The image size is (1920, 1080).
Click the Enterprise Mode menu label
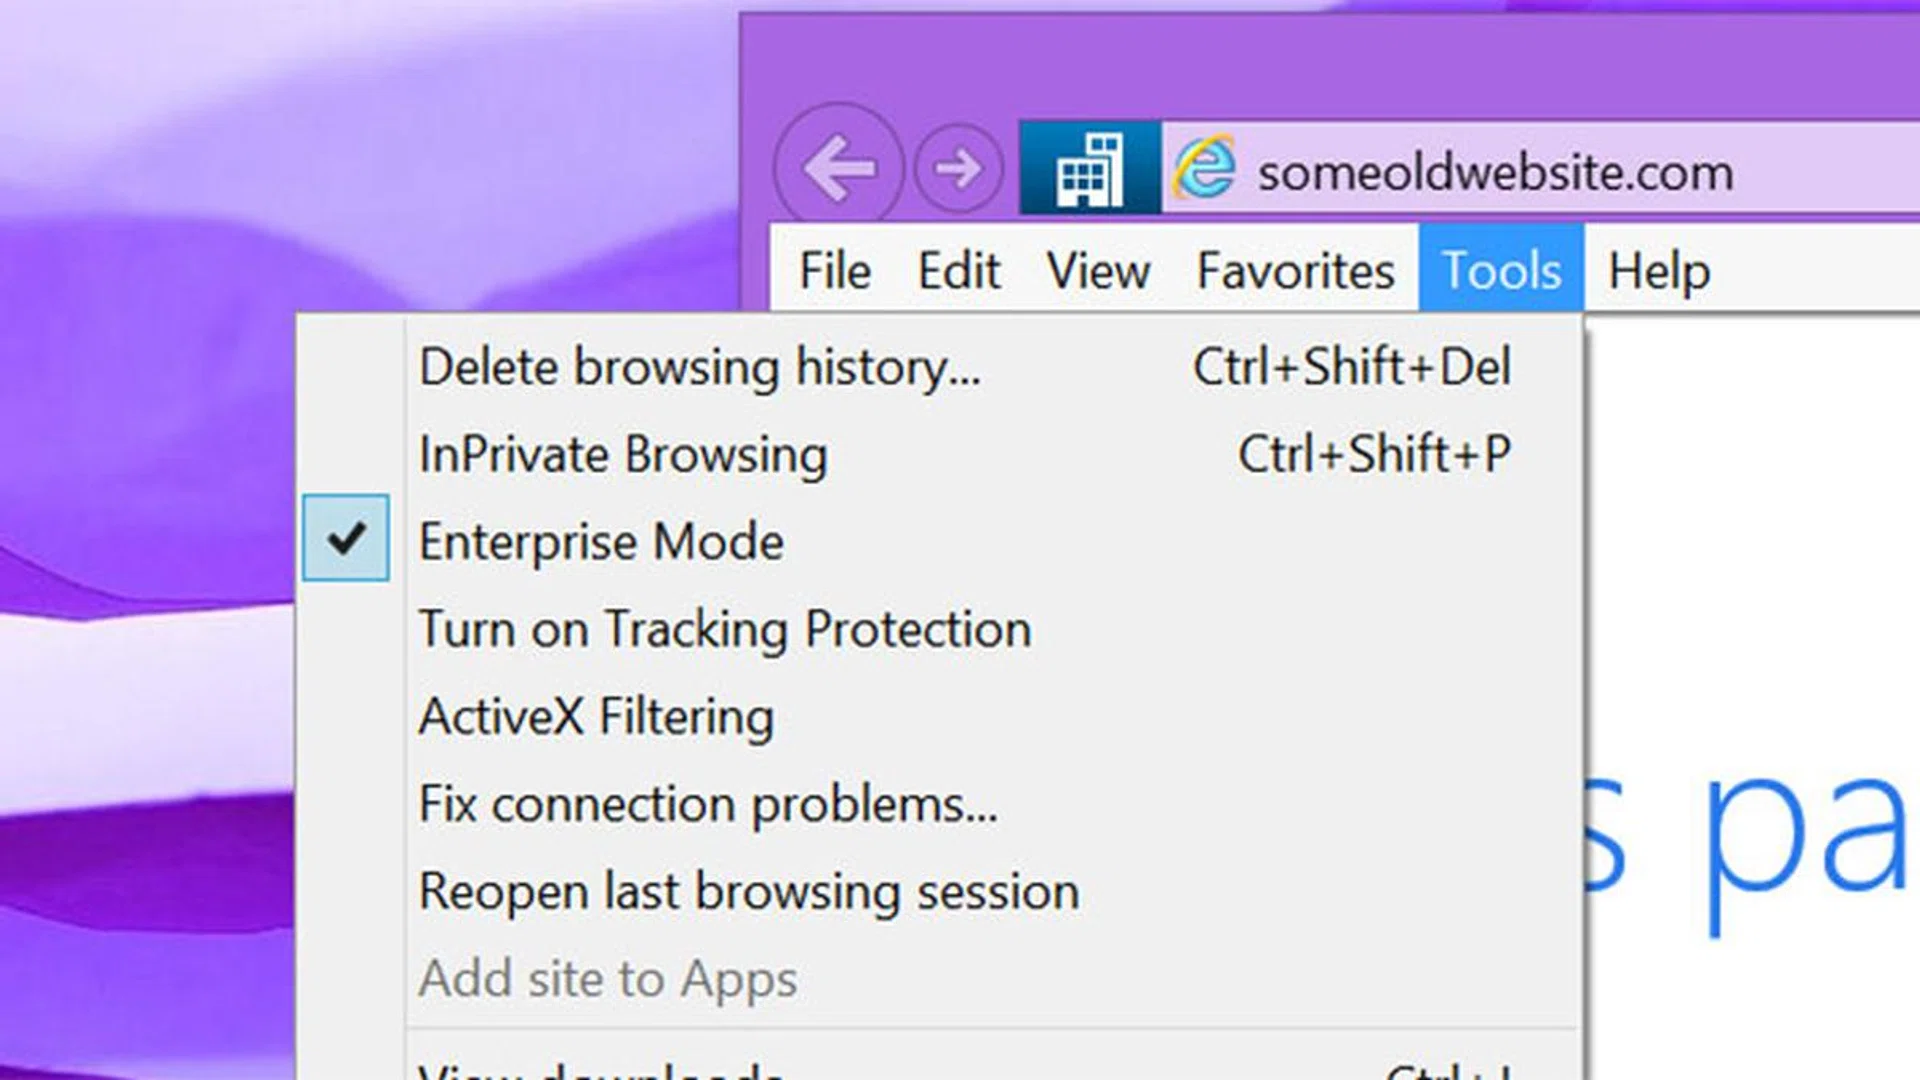pos(601,542)
